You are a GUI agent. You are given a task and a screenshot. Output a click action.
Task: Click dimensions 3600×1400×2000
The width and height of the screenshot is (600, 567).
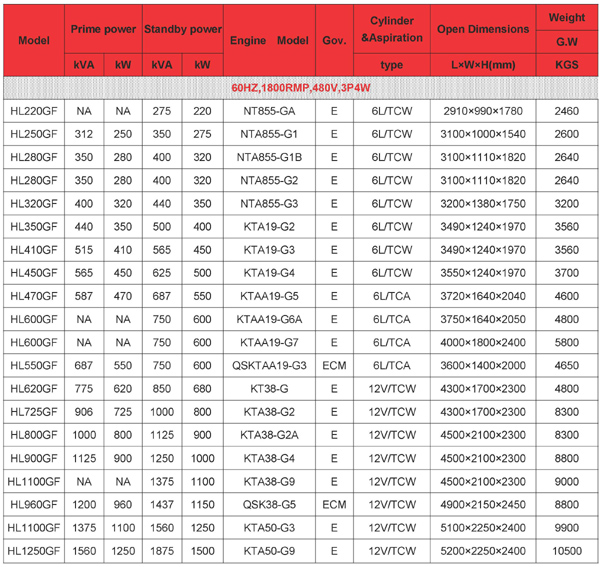pos(483,366)
